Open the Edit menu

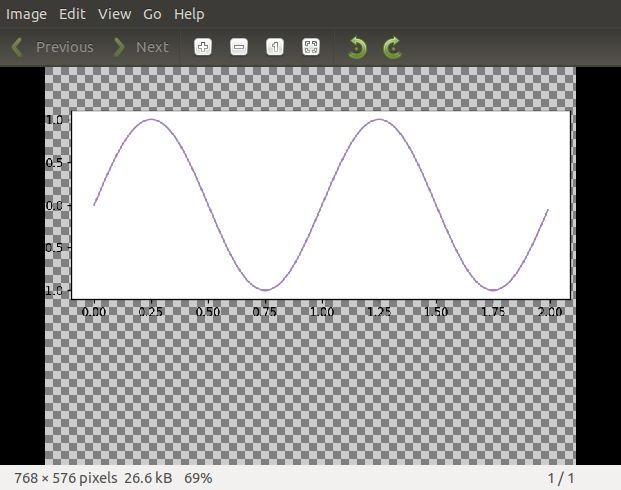[x=72, y=14]
